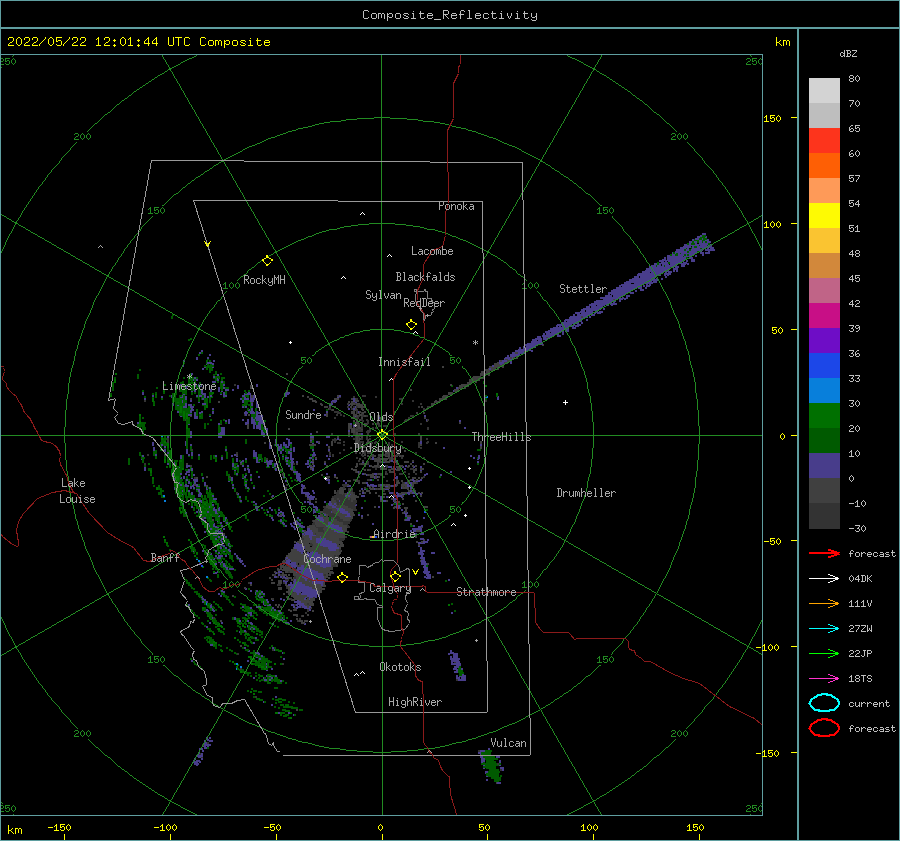Click the Vulcan label

tap(508, 743)
